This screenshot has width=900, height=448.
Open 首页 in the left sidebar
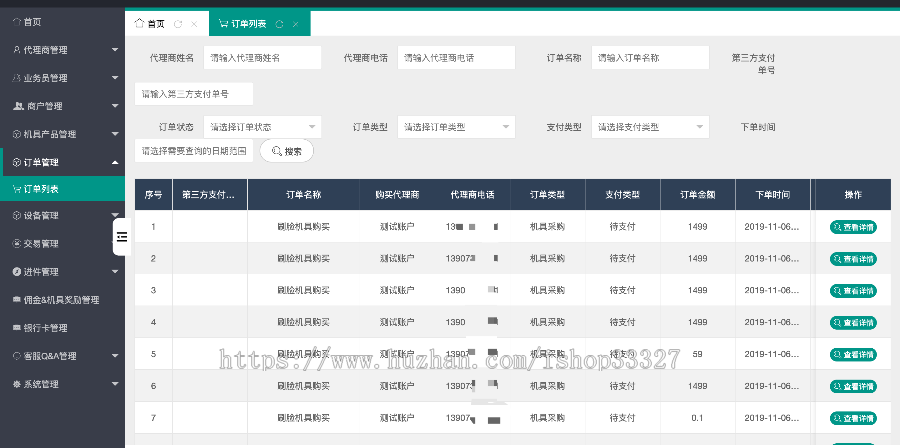(x=63, y=22)
